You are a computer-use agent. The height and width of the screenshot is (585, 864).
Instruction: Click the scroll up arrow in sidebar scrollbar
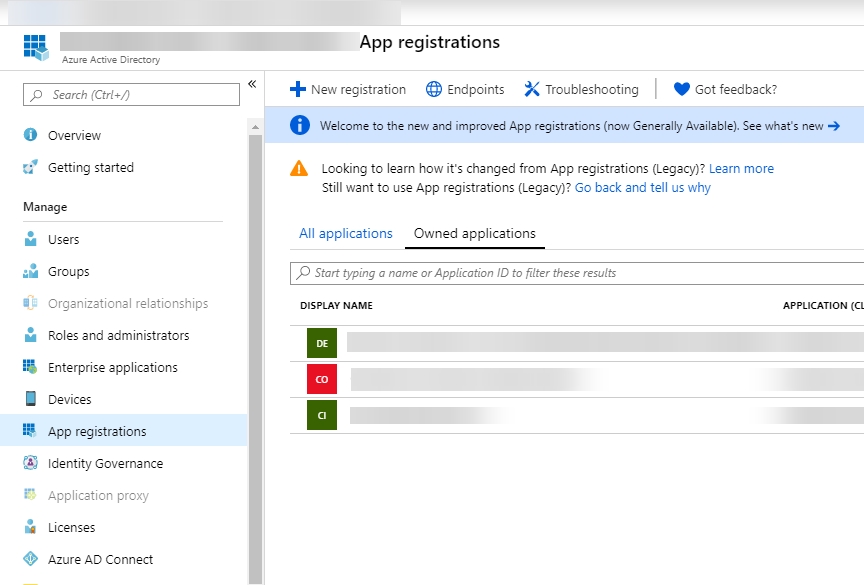[x=255, y=127]
